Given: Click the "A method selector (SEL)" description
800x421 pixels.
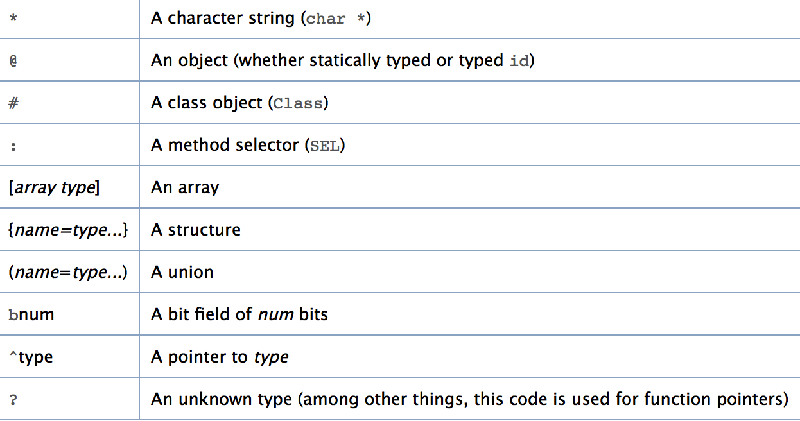Looking at the screenshot, I should point(249,145).
